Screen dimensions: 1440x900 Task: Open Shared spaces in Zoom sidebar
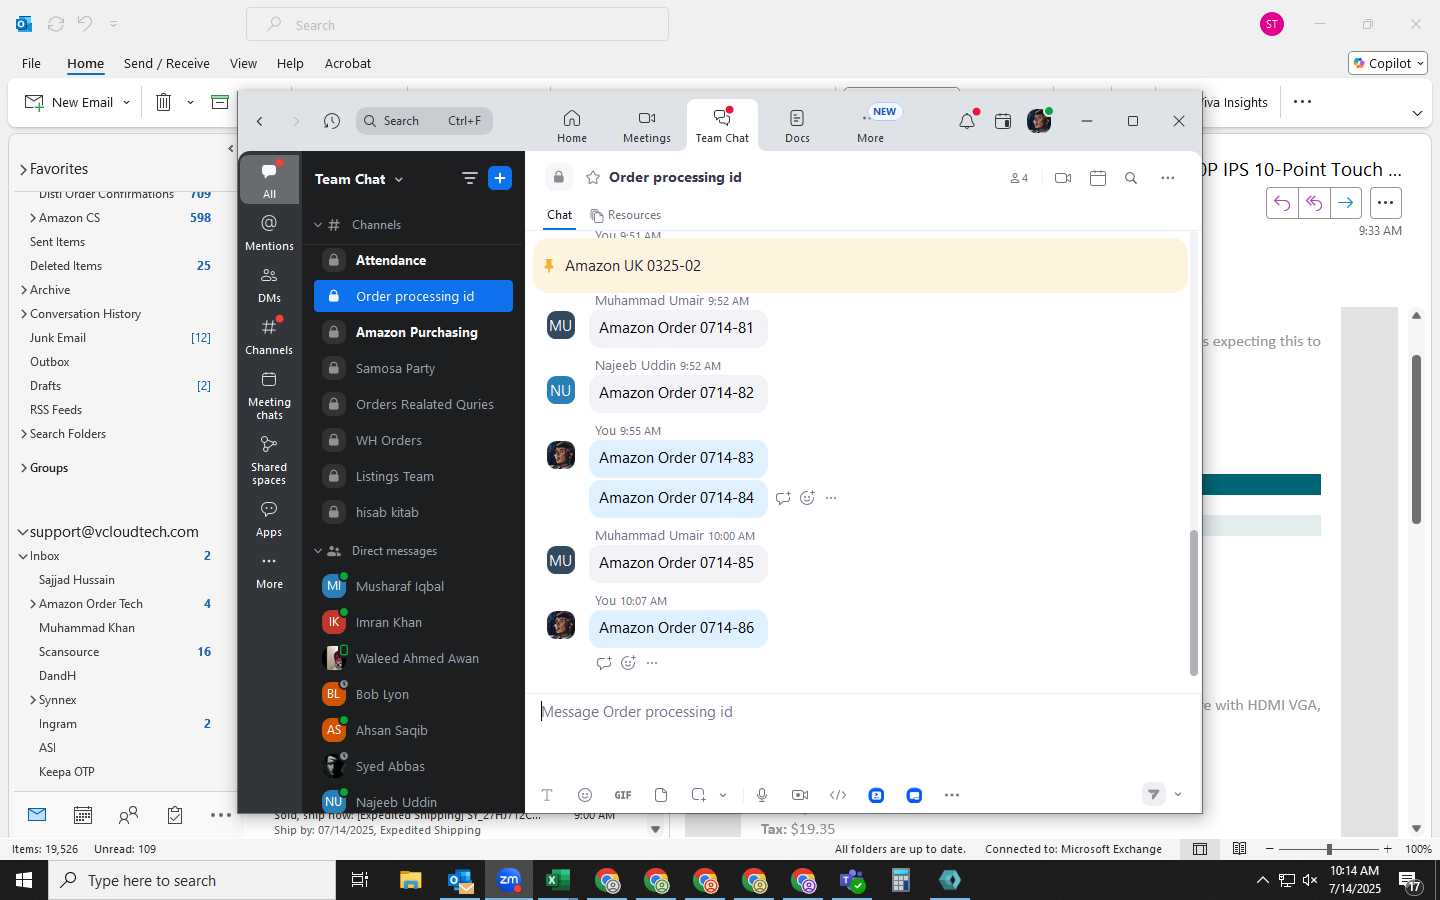(269, 460)
